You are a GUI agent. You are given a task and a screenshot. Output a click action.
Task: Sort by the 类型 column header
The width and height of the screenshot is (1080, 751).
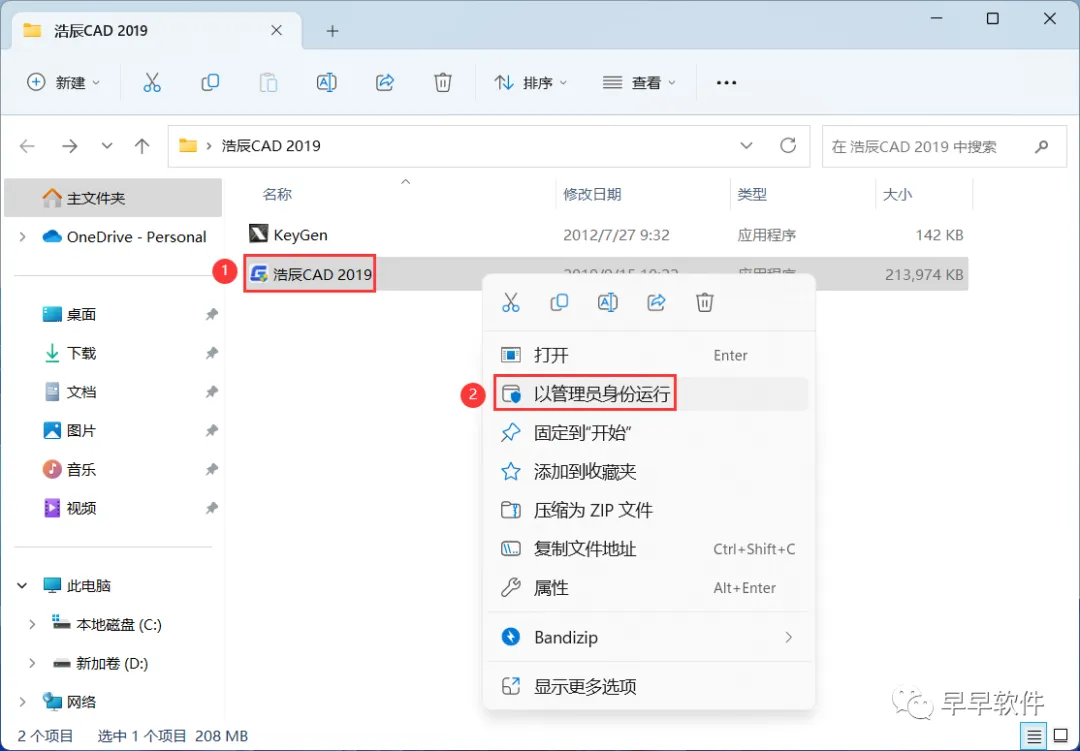pyautogui.click(x=751, y=194)
